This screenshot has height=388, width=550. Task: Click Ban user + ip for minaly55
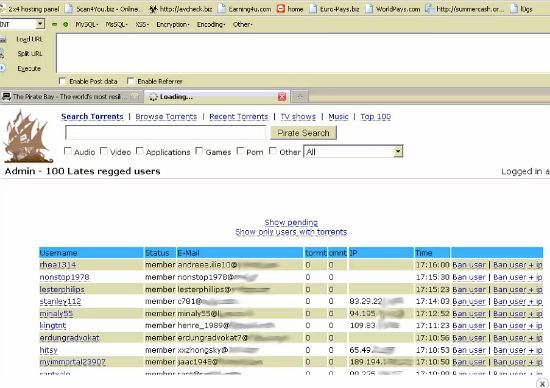click(518, 314)
